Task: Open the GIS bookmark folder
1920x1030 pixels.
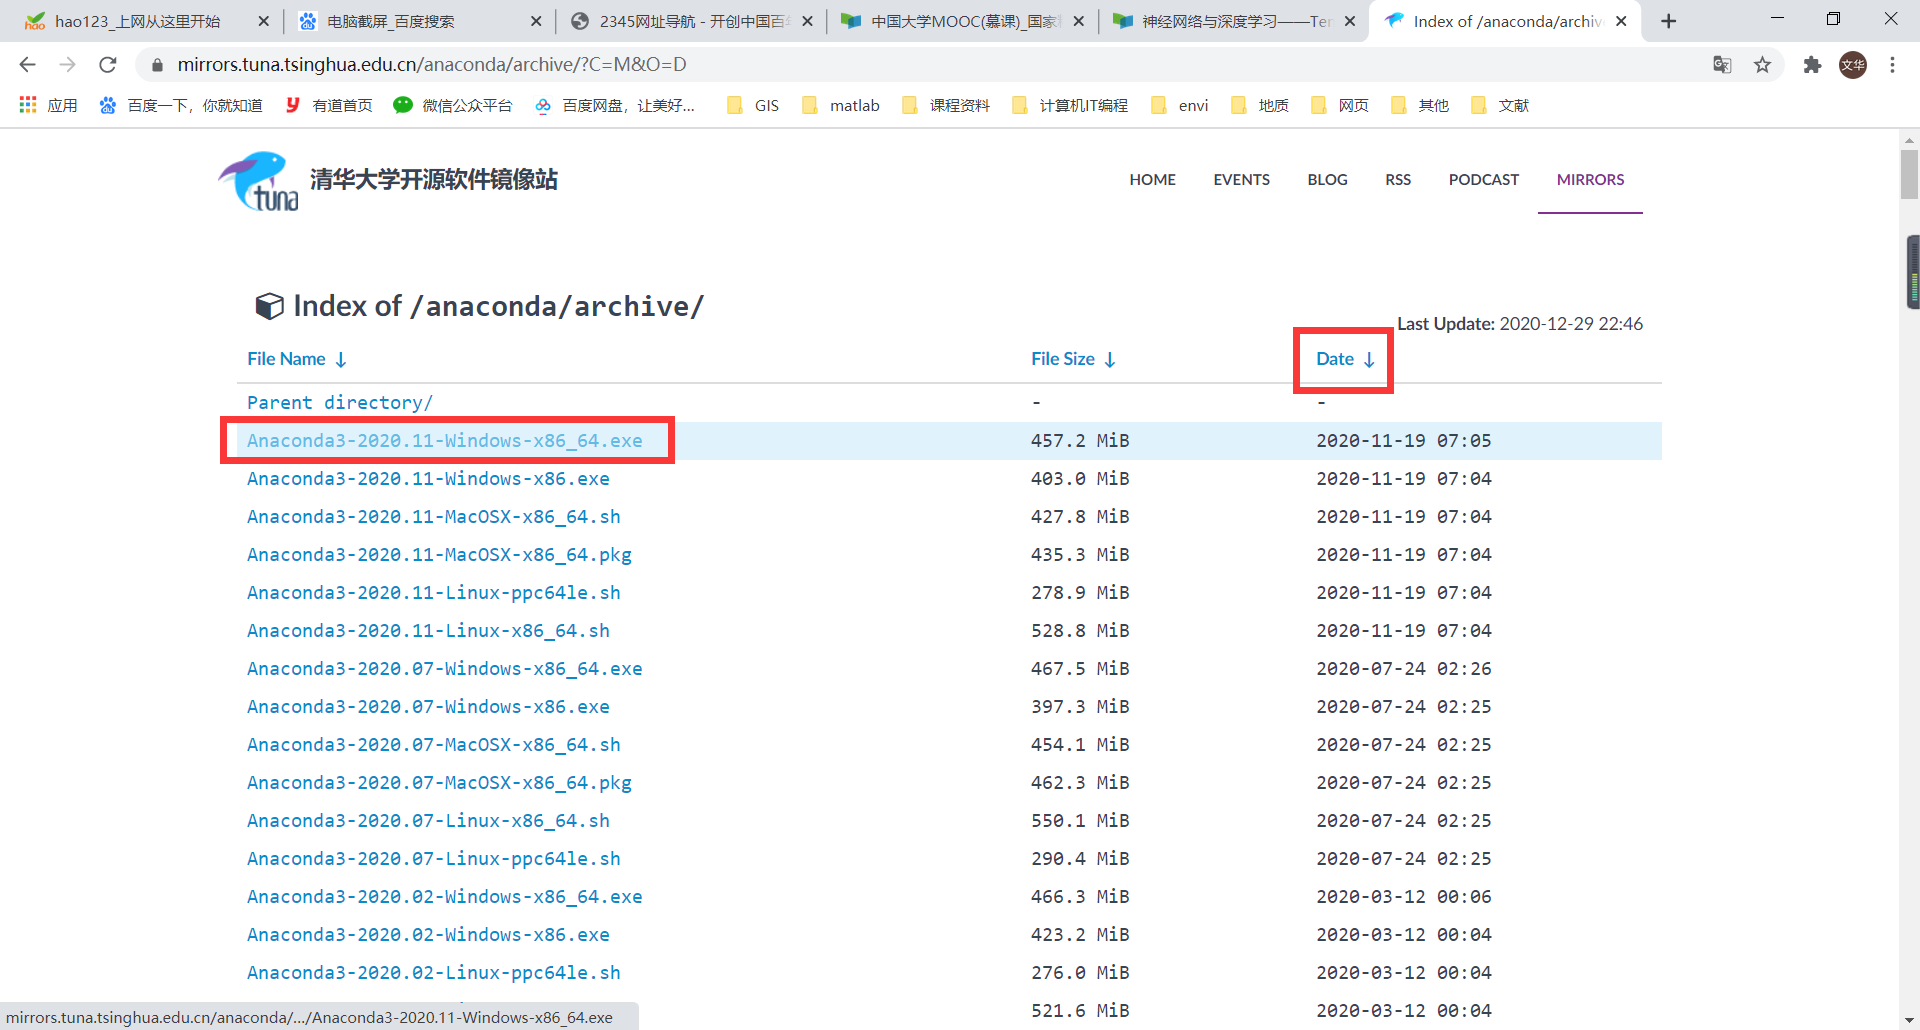Action: click(753, 105)
